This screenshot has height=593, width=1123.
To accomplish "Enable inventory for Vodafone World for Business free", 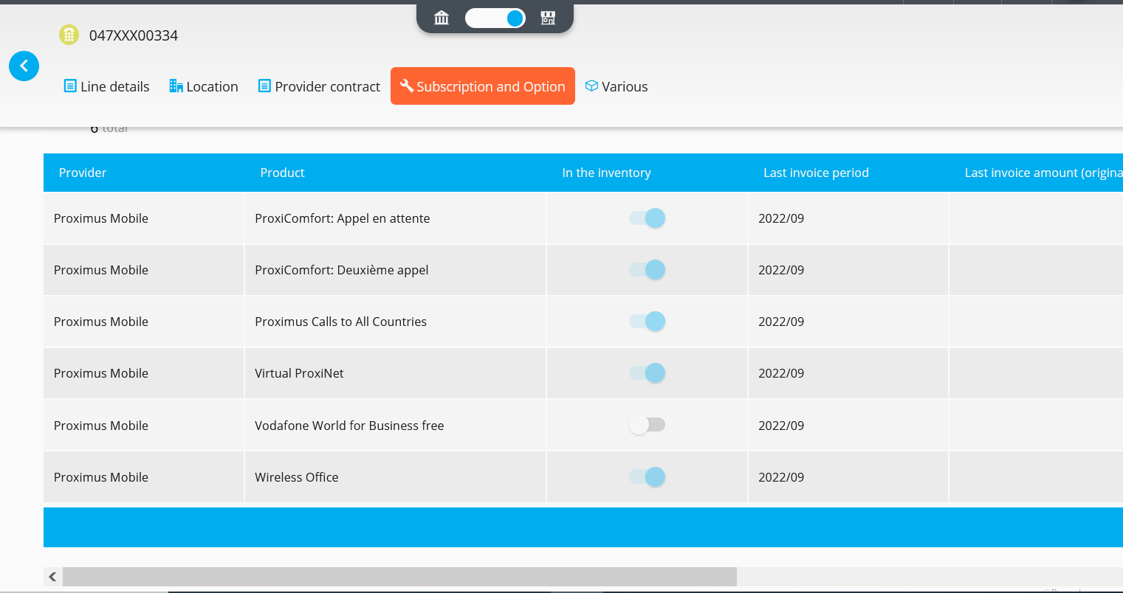I will click(647, 425).
